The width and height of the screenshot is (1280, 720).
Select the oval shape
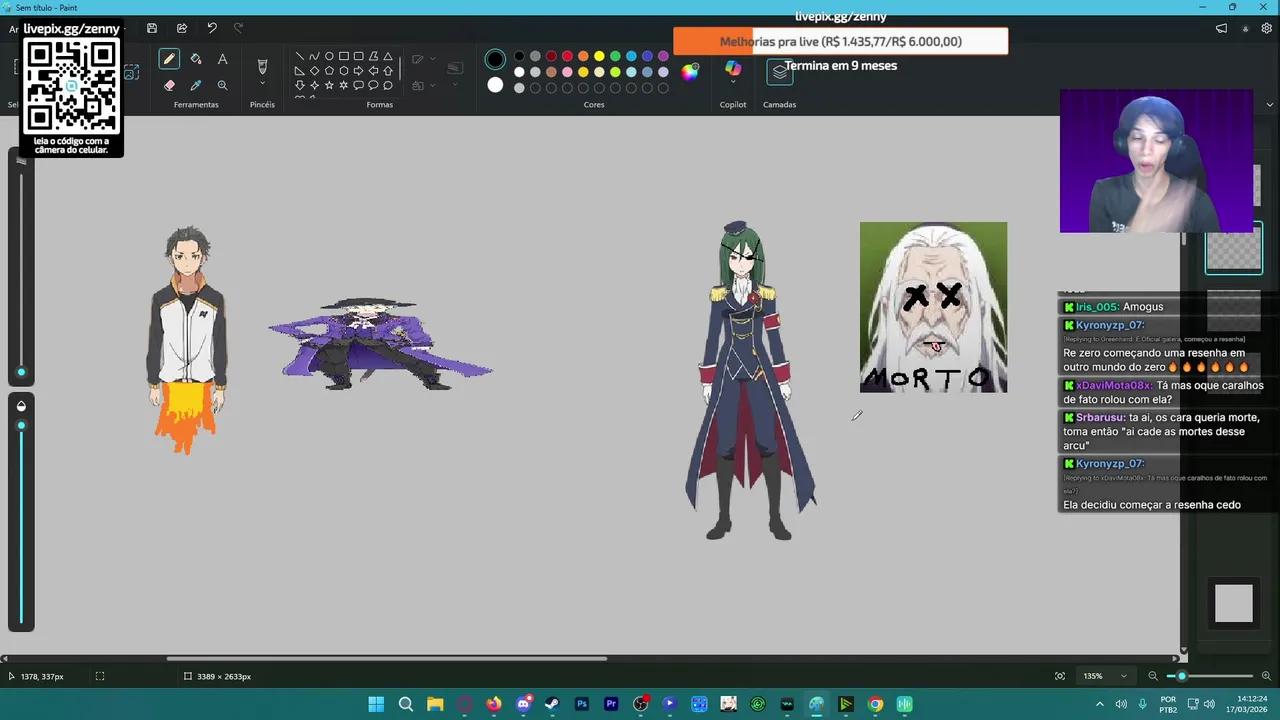329,57
